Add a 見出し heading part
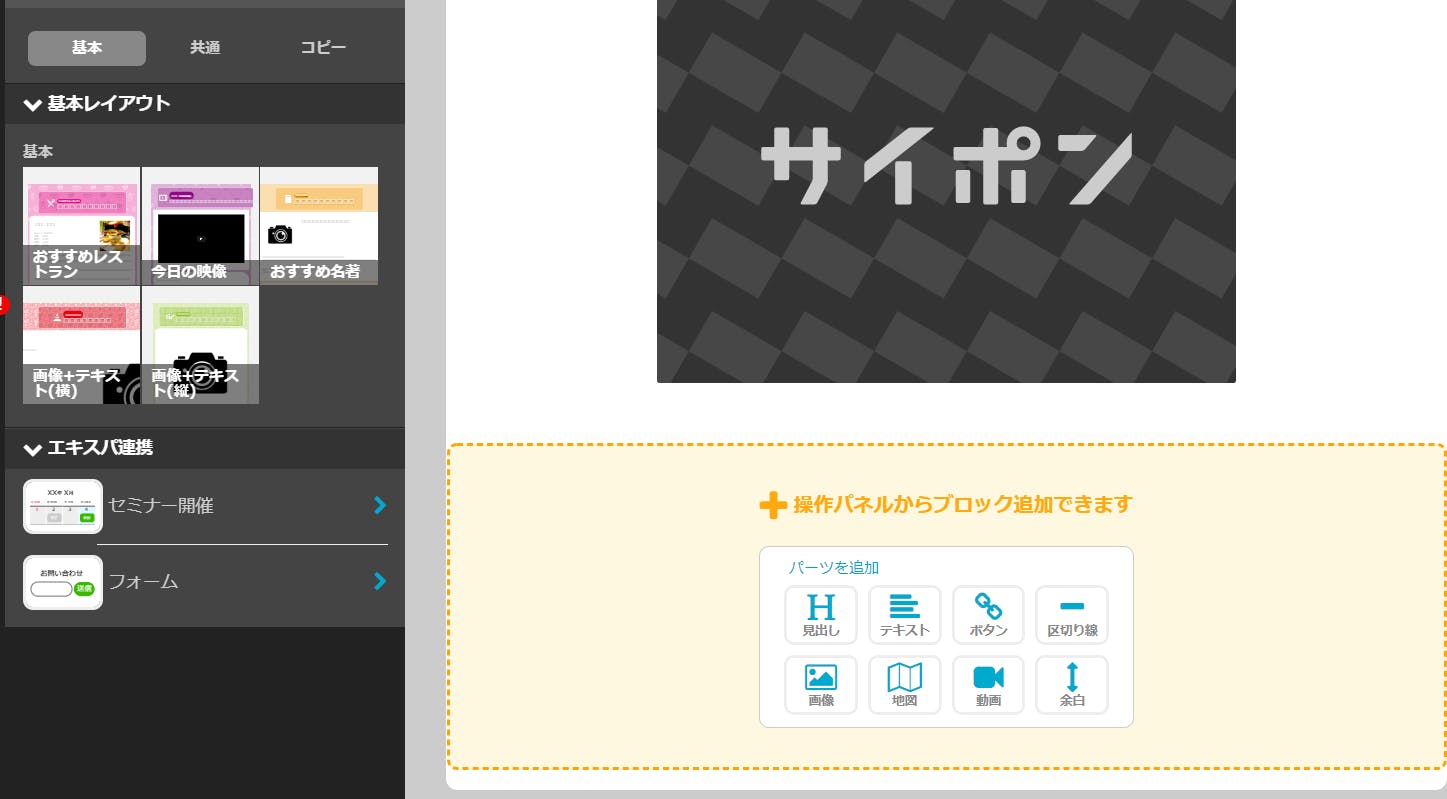This screenshot has width=1447, height=799. [821, 615]
